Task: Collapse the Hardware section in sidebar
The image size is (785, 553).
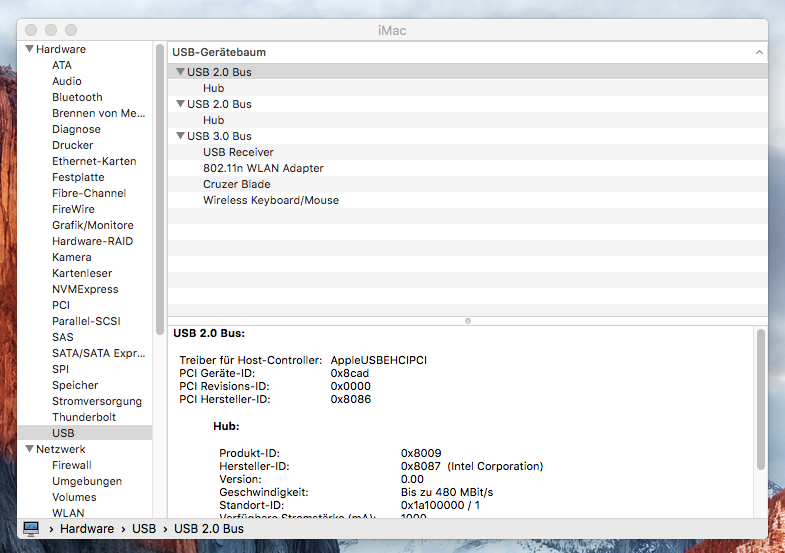Action: (30, 49)
